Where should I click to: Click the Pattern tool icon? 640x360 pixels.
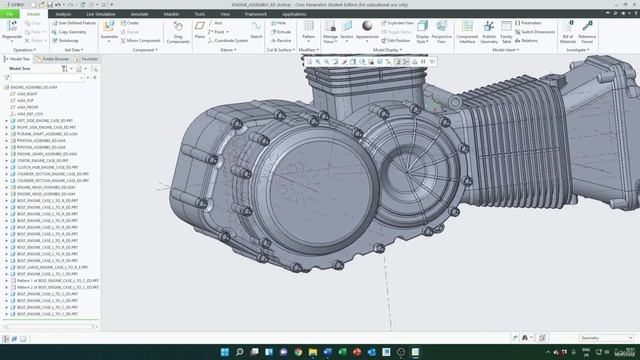pyautogui.click(x=309, y=27)
